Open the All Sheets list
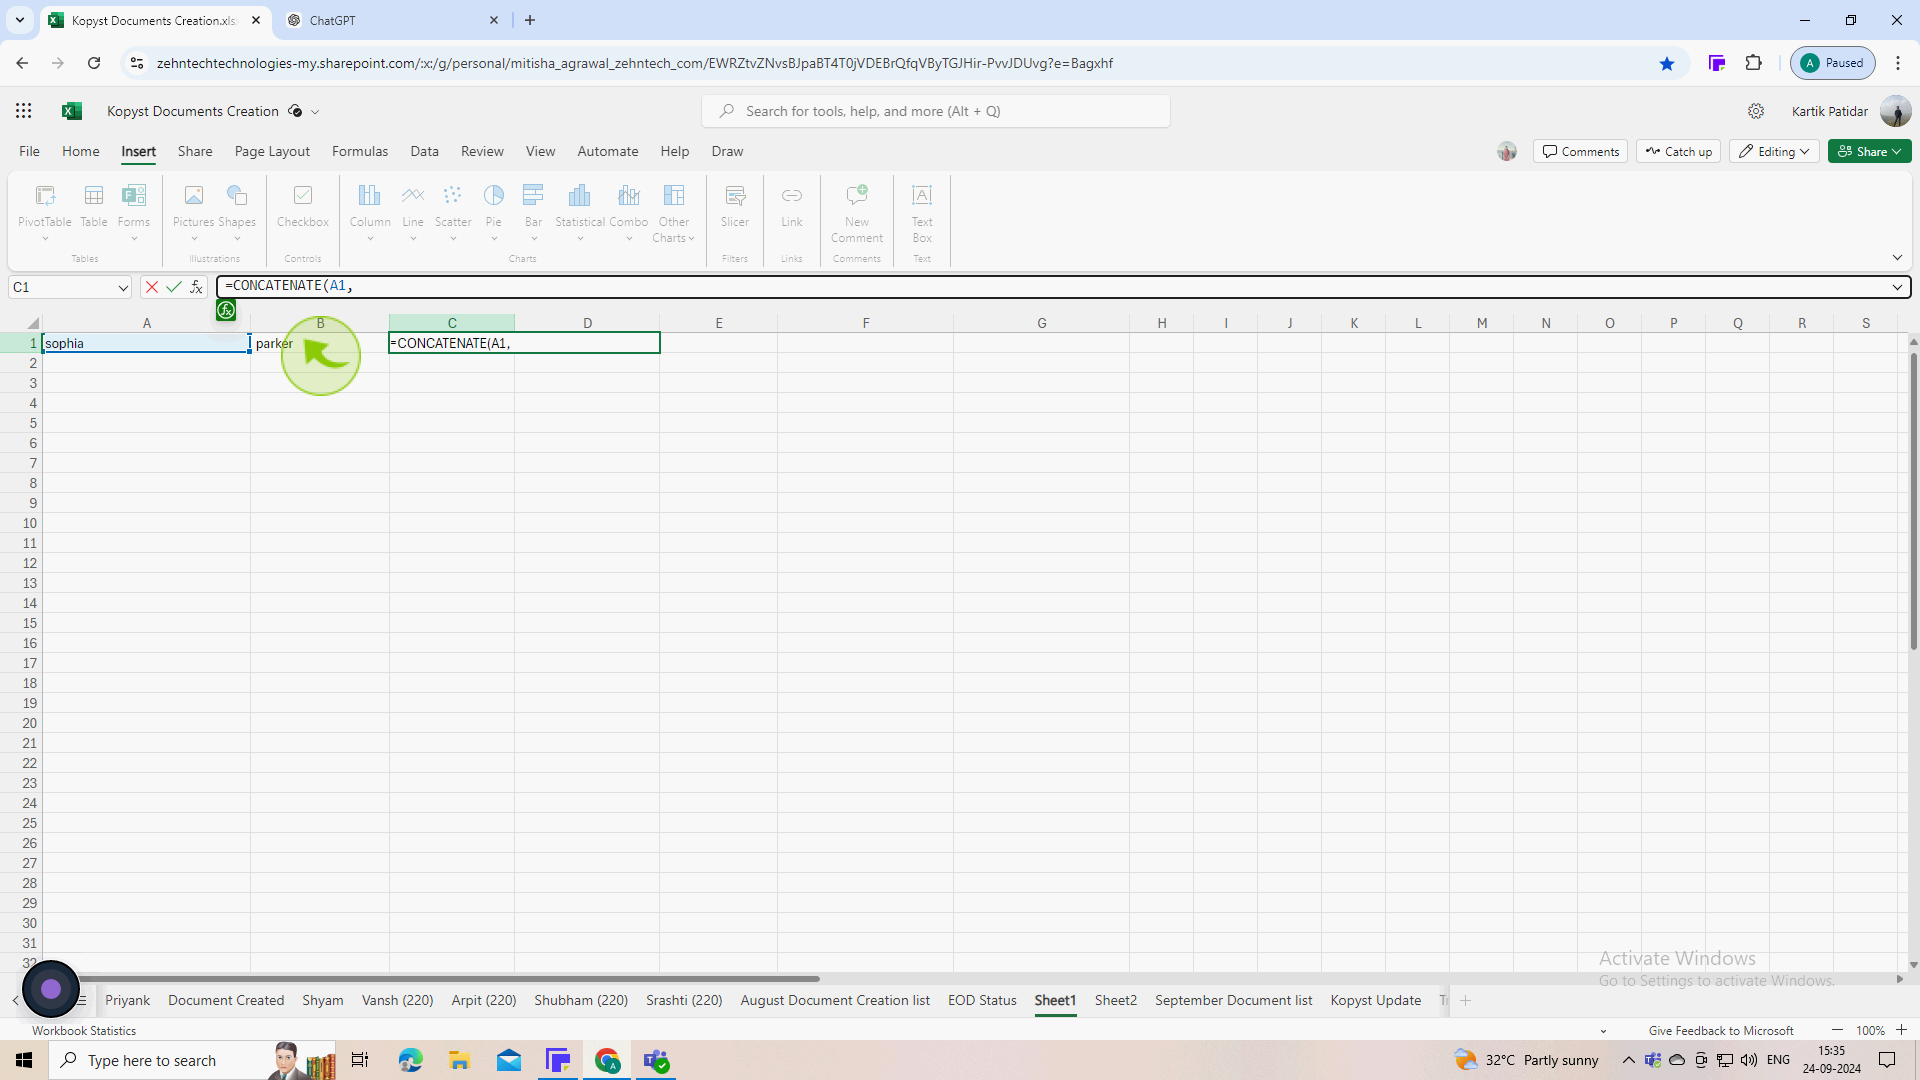 coord(82,1000)
